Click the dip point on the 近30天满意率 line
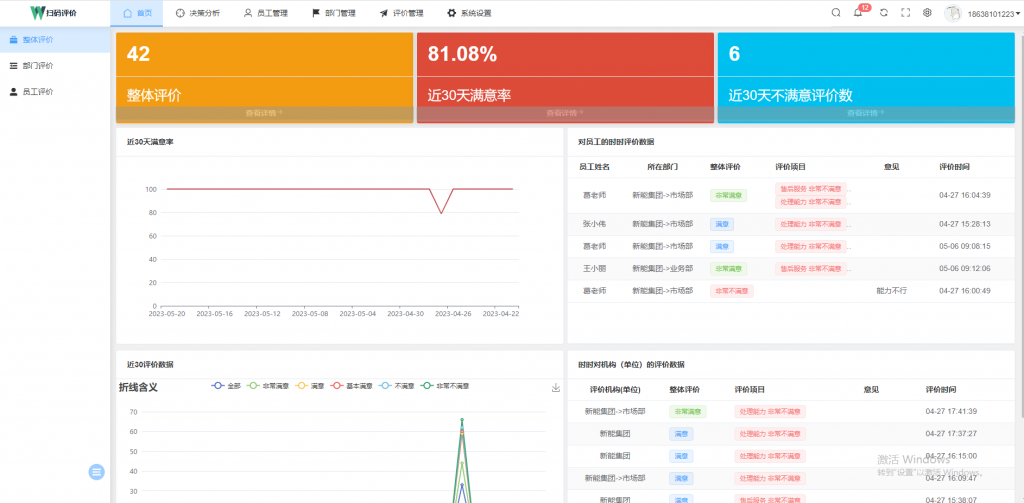 tap(441, 213)
